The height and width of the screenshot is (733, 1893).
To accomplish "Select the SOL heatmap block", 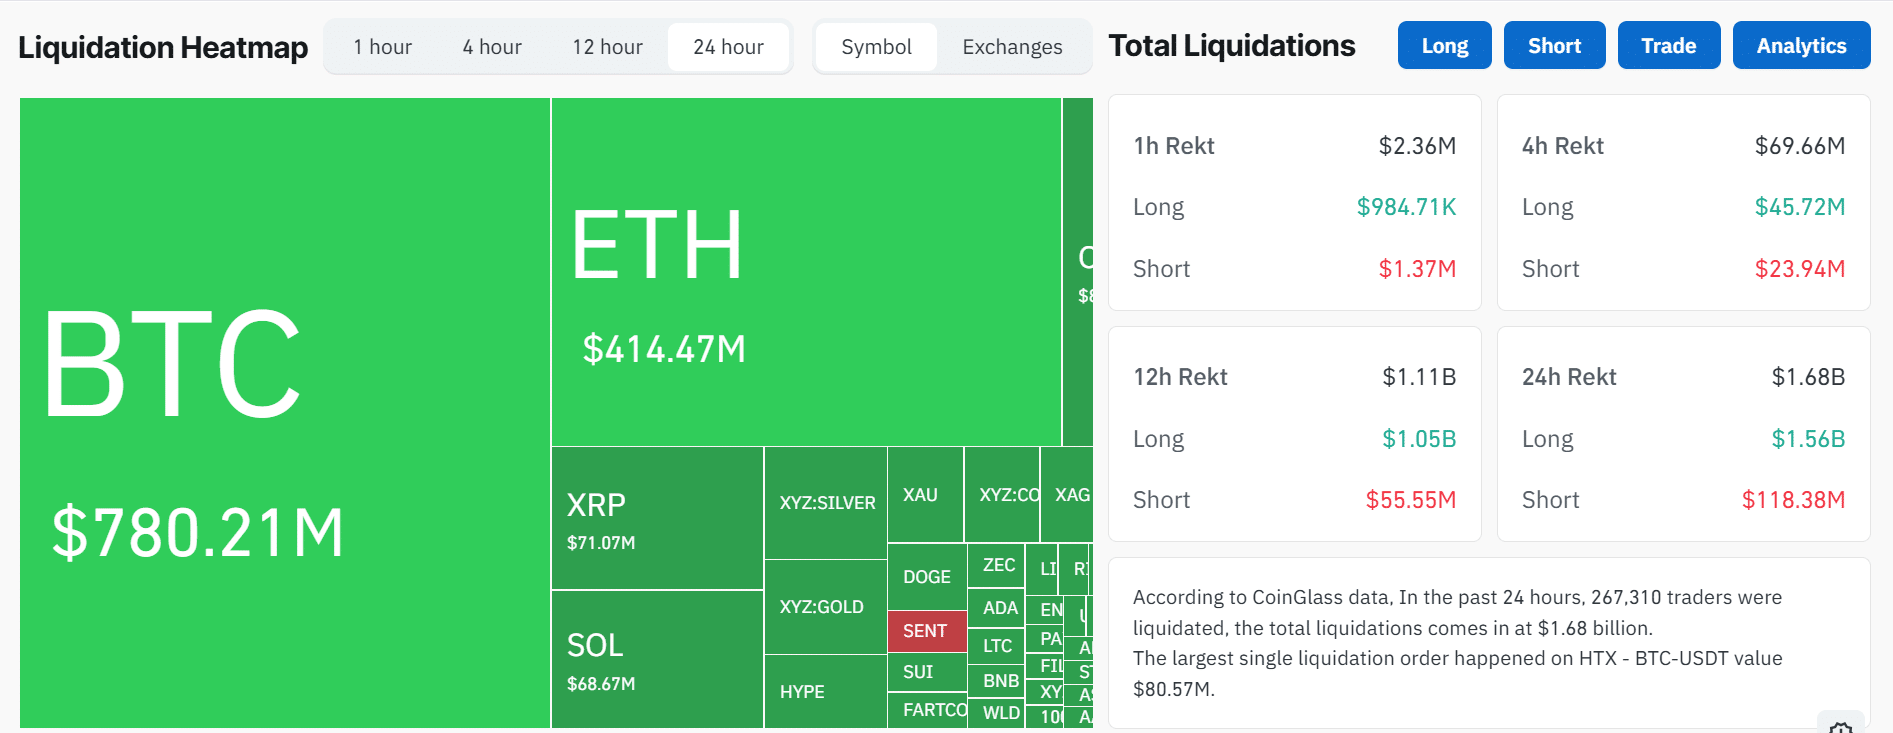I will tap(657, 659).
